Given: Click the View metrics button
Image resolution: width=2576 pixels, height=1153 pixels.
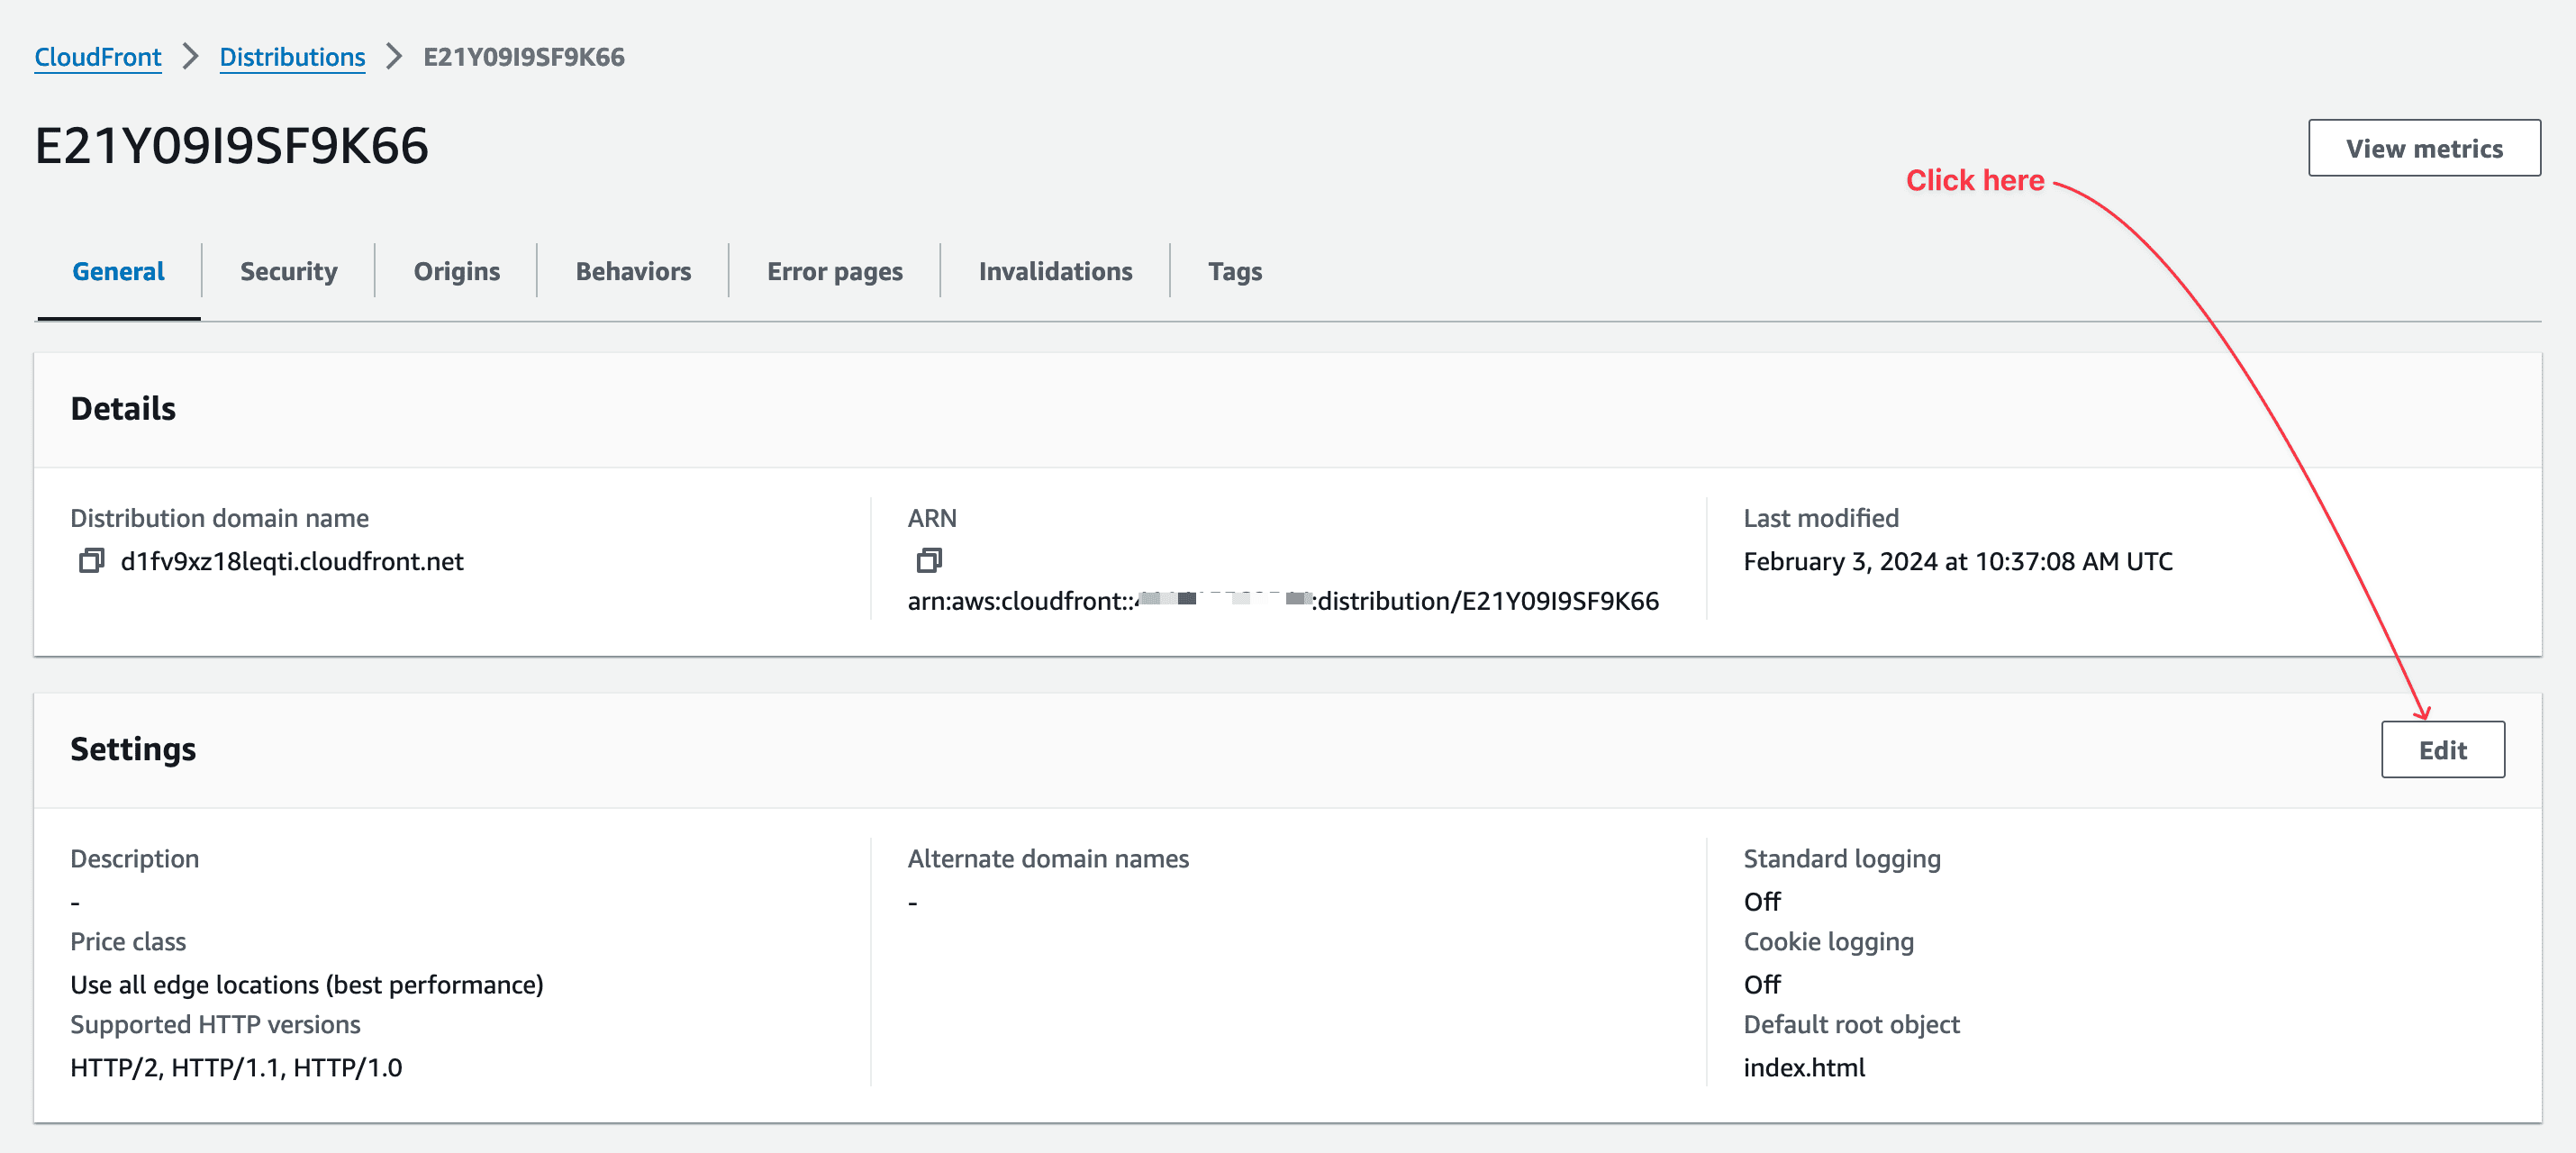Looking at the screenshot, I should pos(2424,148).
